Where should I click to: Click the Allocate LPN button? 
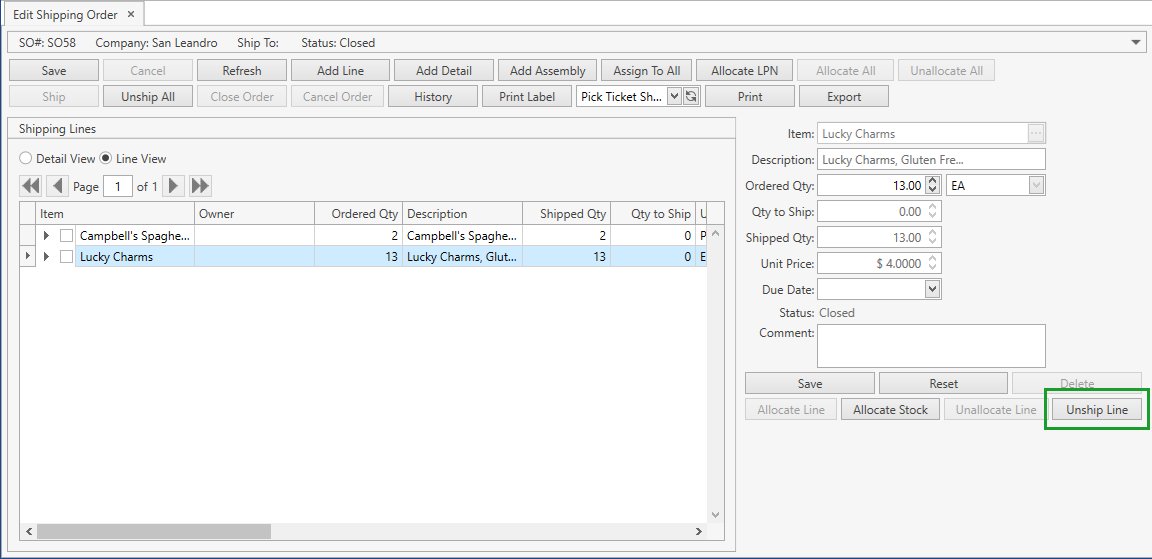pos(746,71)
